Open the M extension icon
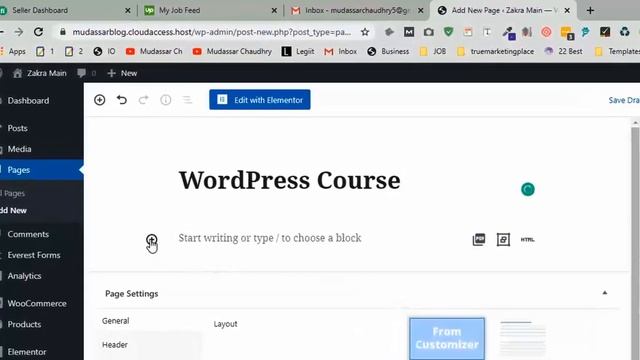Screen dimensions: 640x360 pos(409,32)
